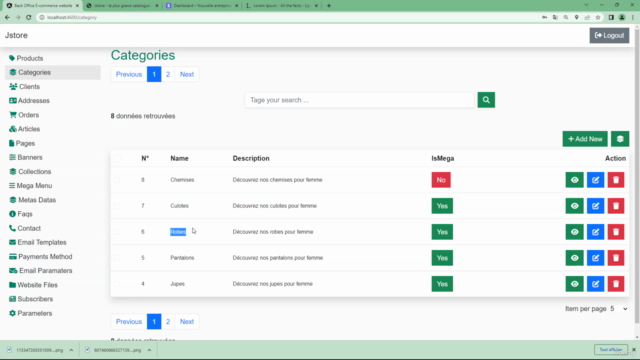Open Articles in the sidebar
The width and height of the screenshot is (640, 360).
(x=24, y=129)
